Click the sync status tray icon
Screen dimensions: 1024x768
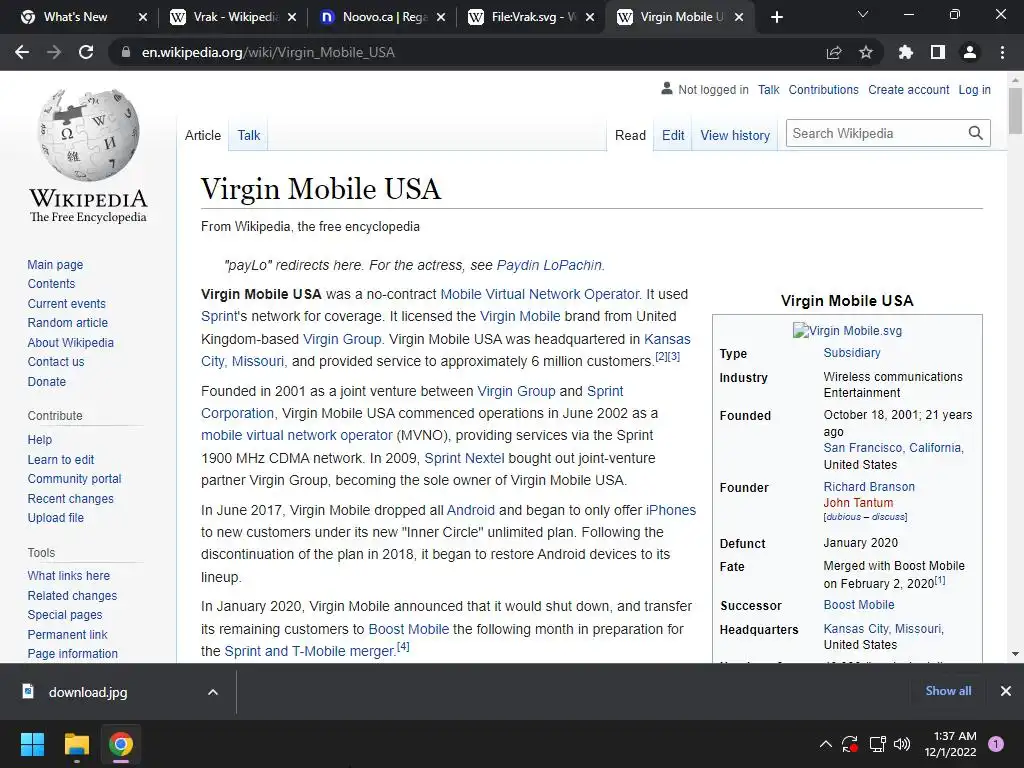click(850, 744)
